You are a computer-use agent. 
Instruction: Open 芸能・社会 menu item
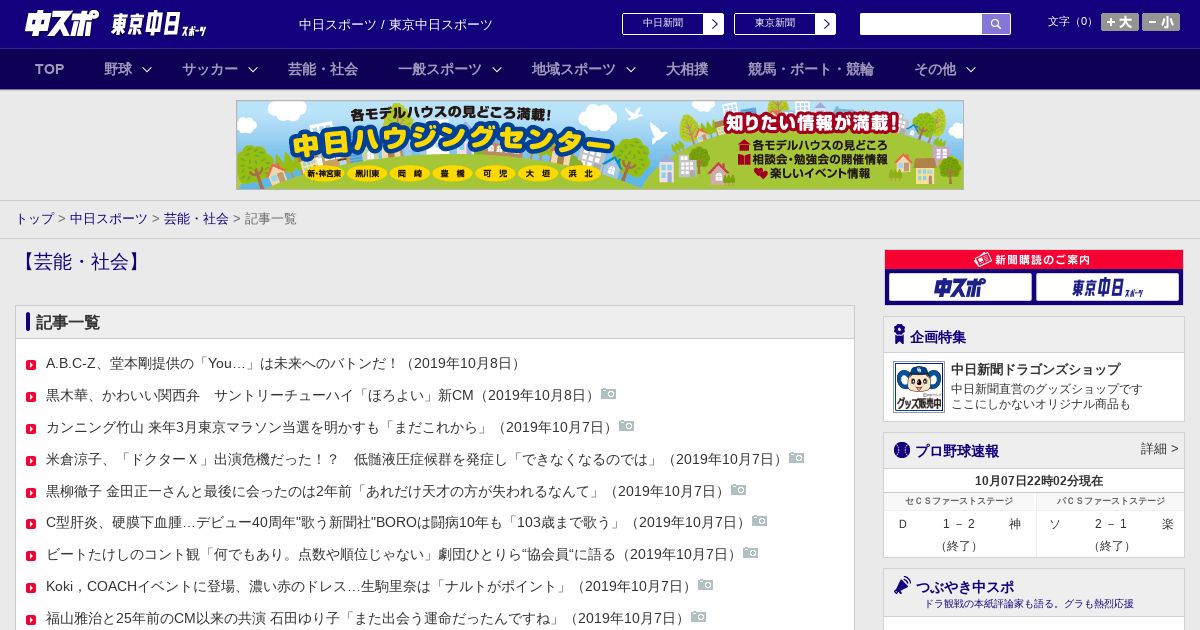click(323, 69)
